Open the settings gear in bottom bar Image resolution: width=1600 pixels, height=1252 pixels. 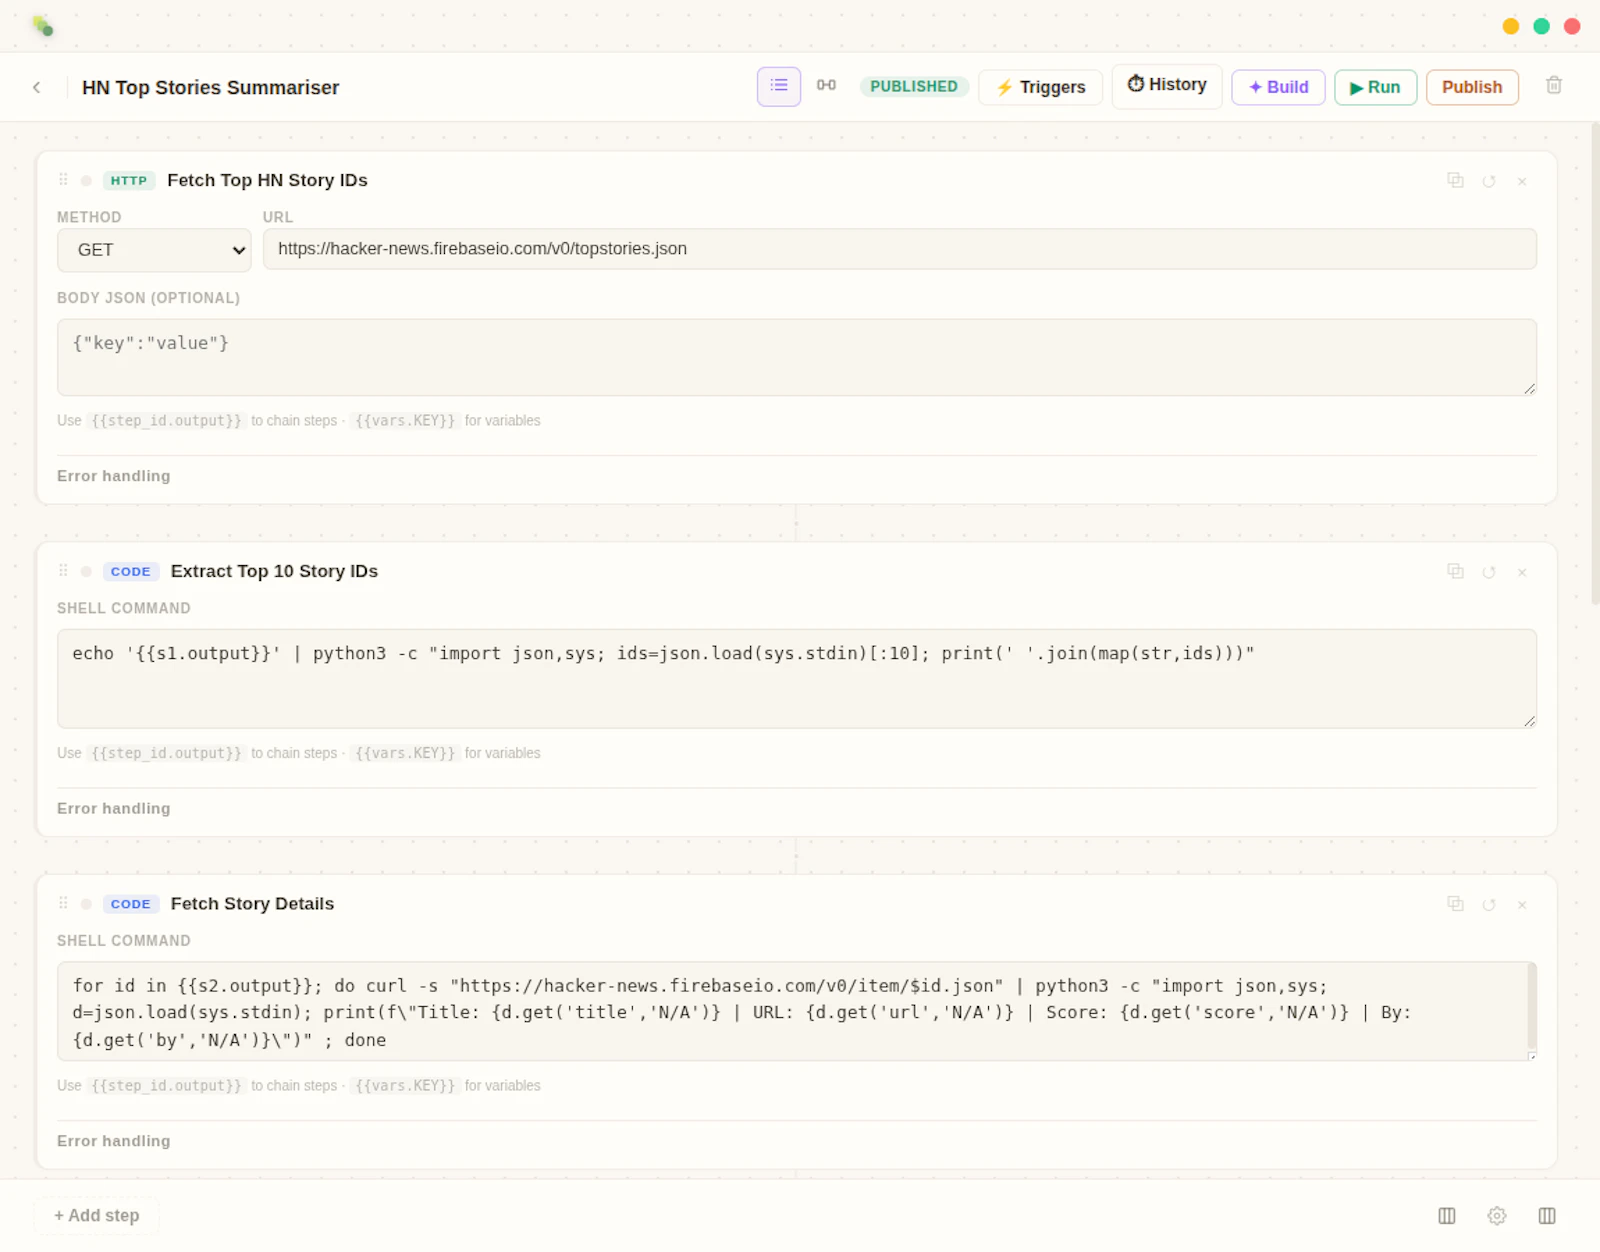click(x=1496, y=1216)
